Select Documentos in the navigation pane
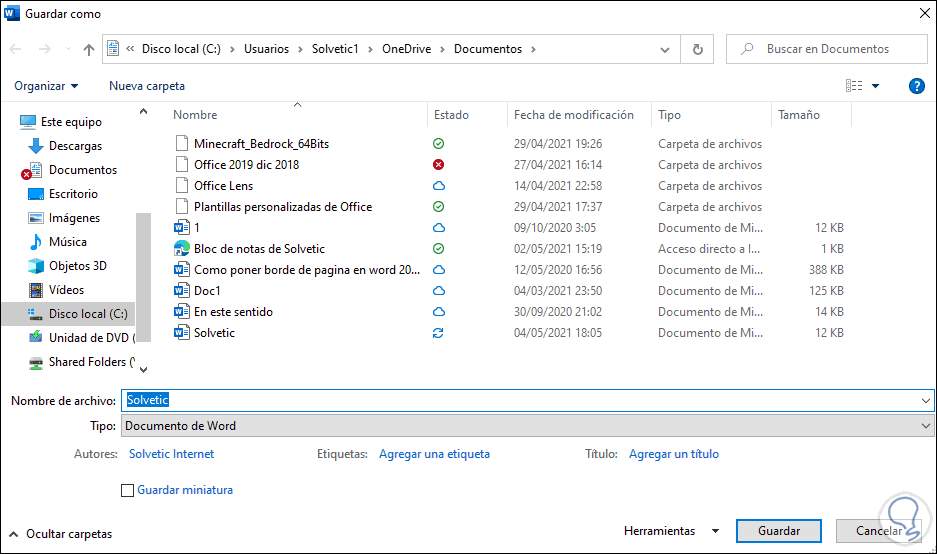The image size is (937, 554). click(83, 170)
